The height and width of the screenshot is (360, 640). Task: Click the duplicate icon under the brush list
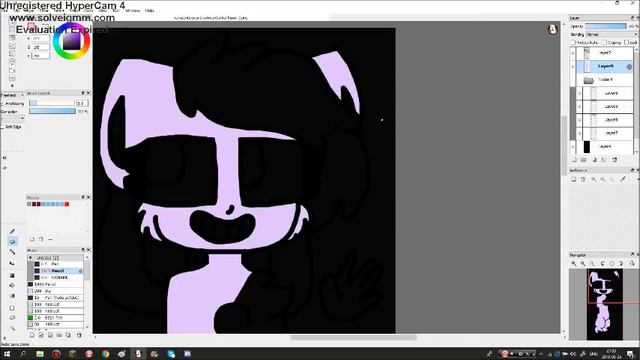[68, 336]
